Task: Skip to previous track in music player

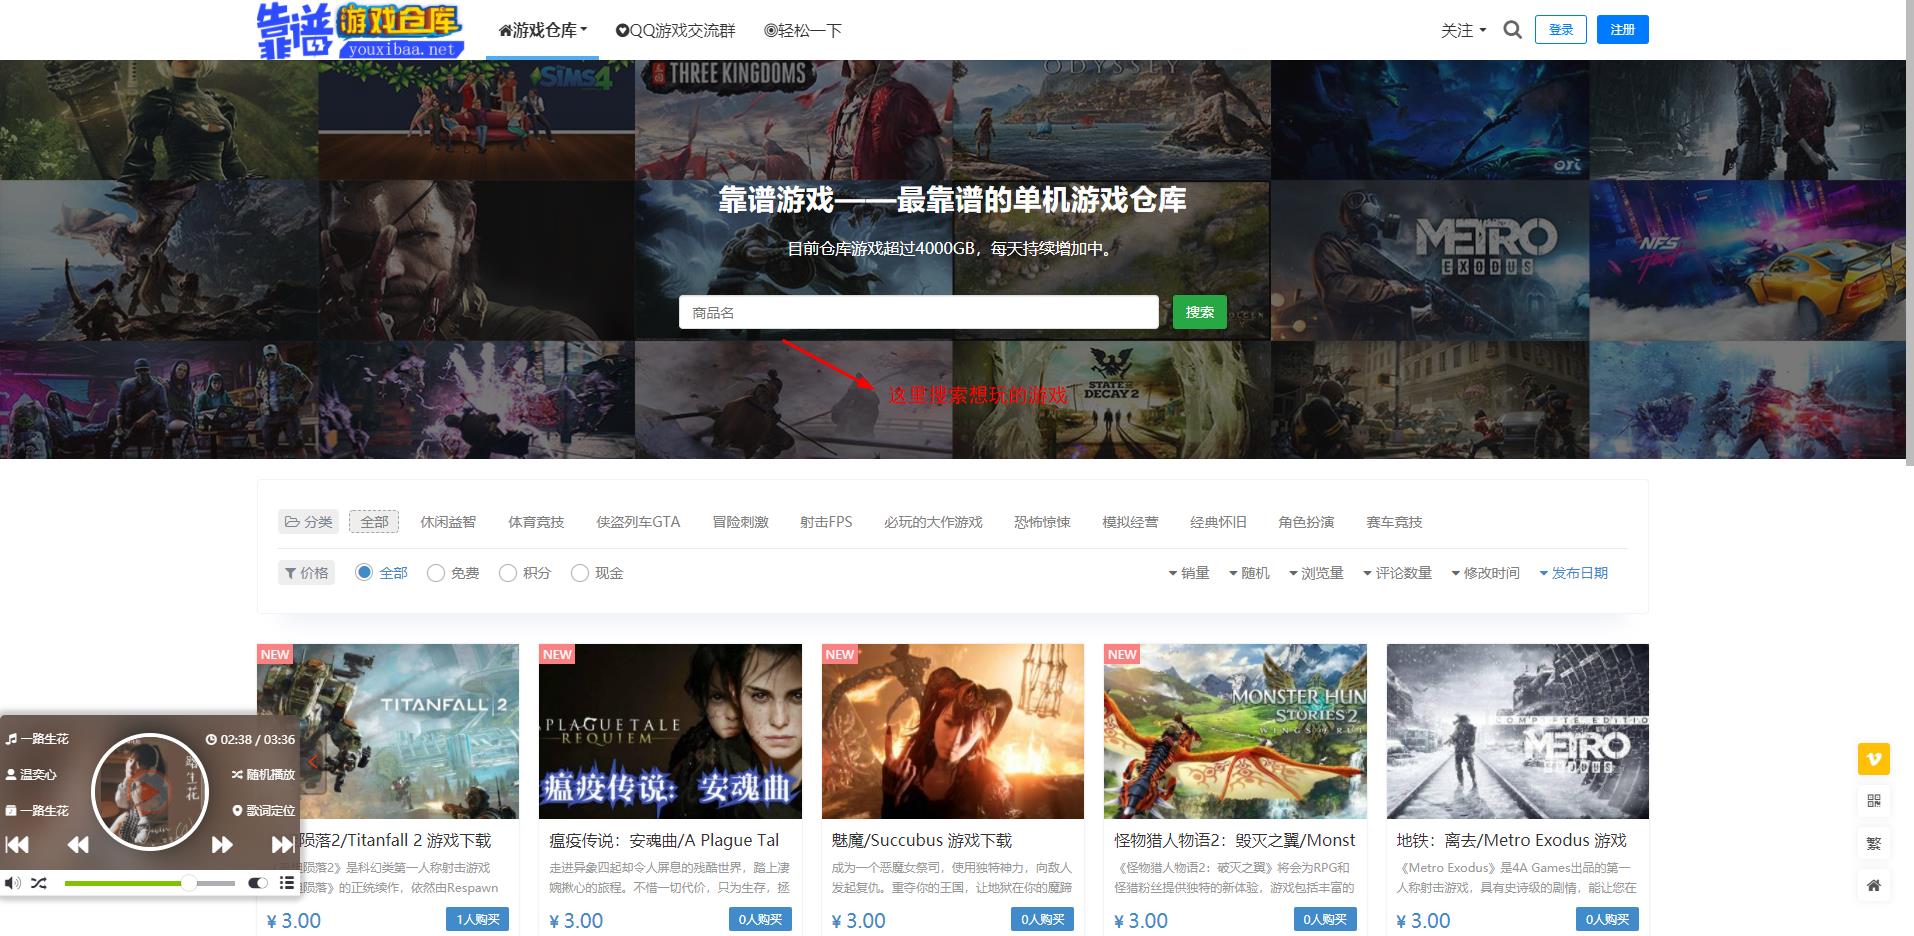Action: (x=17, y=845)
